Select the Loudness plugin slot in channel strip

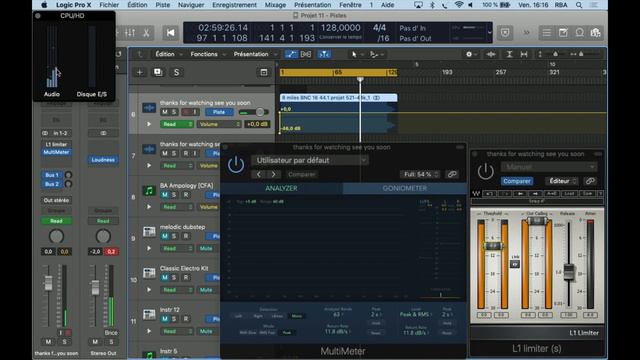pos(103,160)
